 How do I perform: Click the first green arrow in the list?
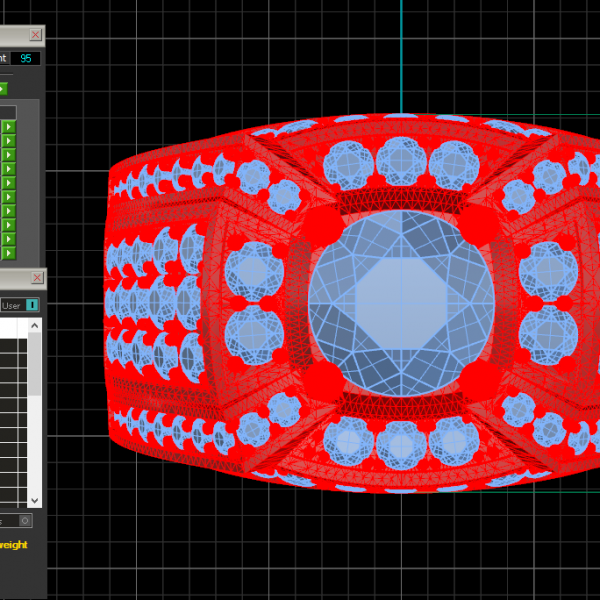7,127
